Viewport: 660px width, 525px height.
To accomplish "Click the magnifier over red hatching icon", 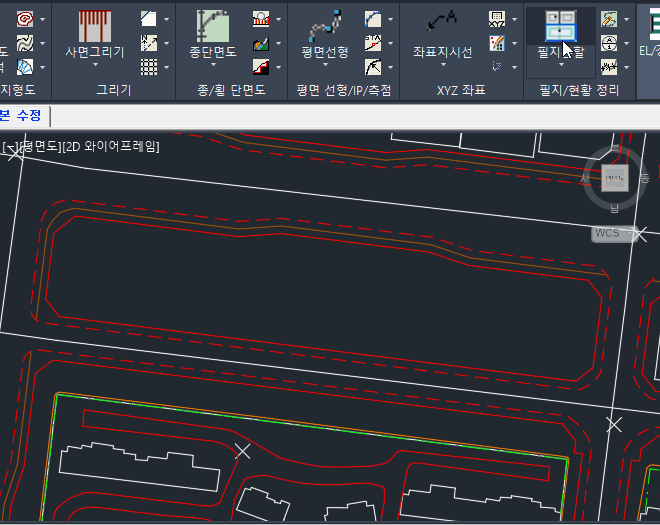I will [261, 19].
